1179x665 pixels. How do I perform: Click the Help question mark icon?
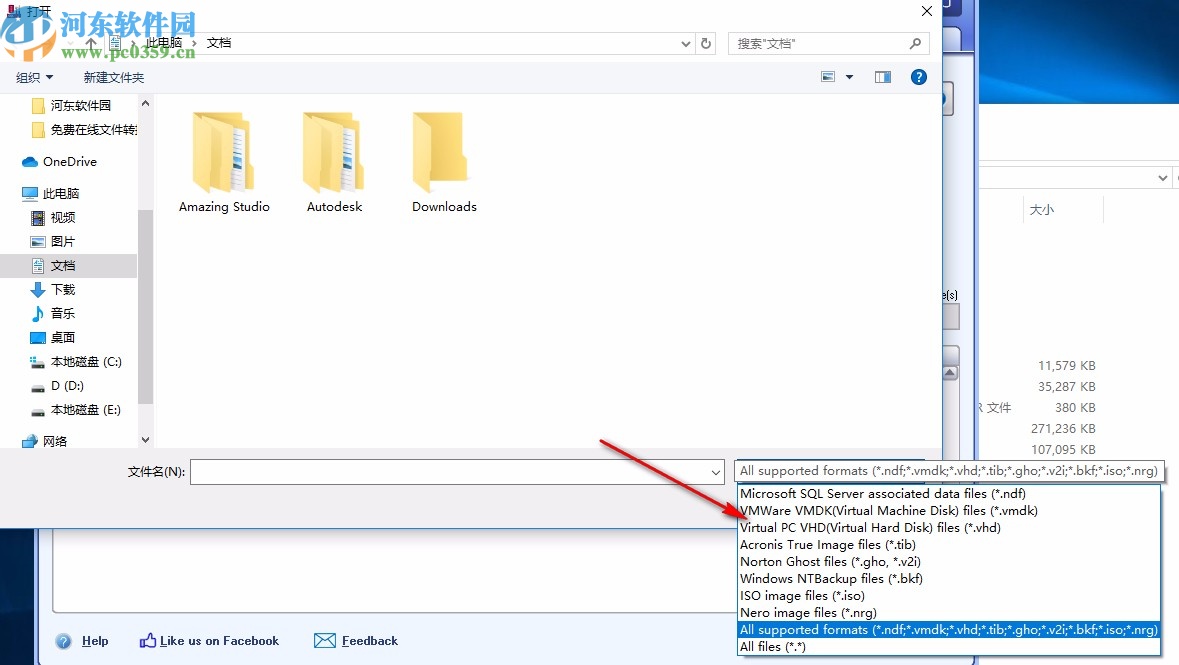[x=918, y=76]
